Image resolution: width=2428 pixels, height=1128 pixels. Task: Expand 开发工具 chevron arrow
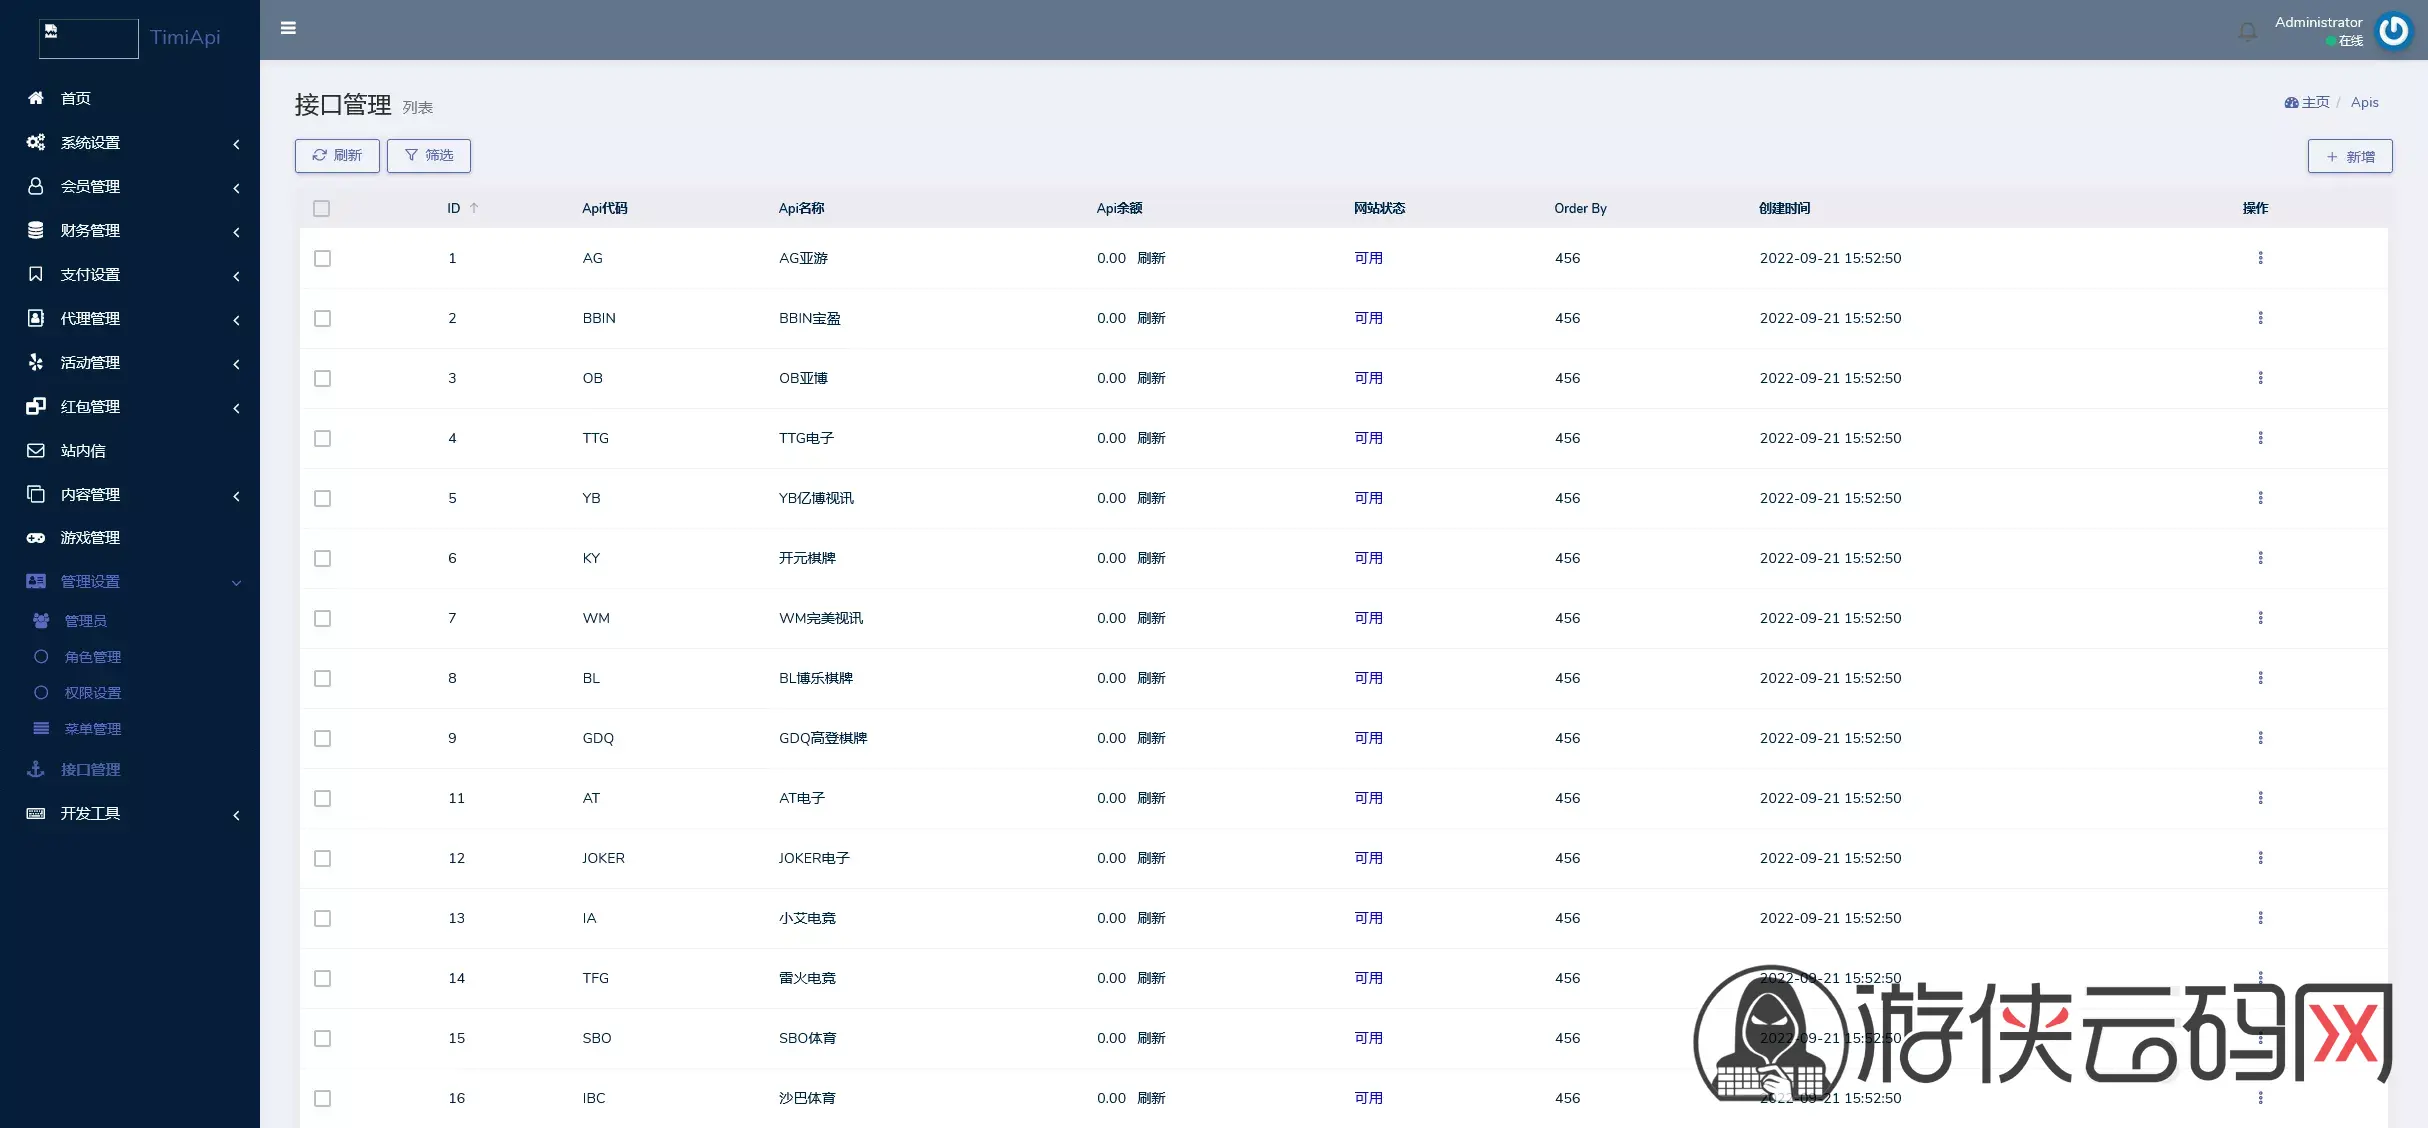(236, 815)
